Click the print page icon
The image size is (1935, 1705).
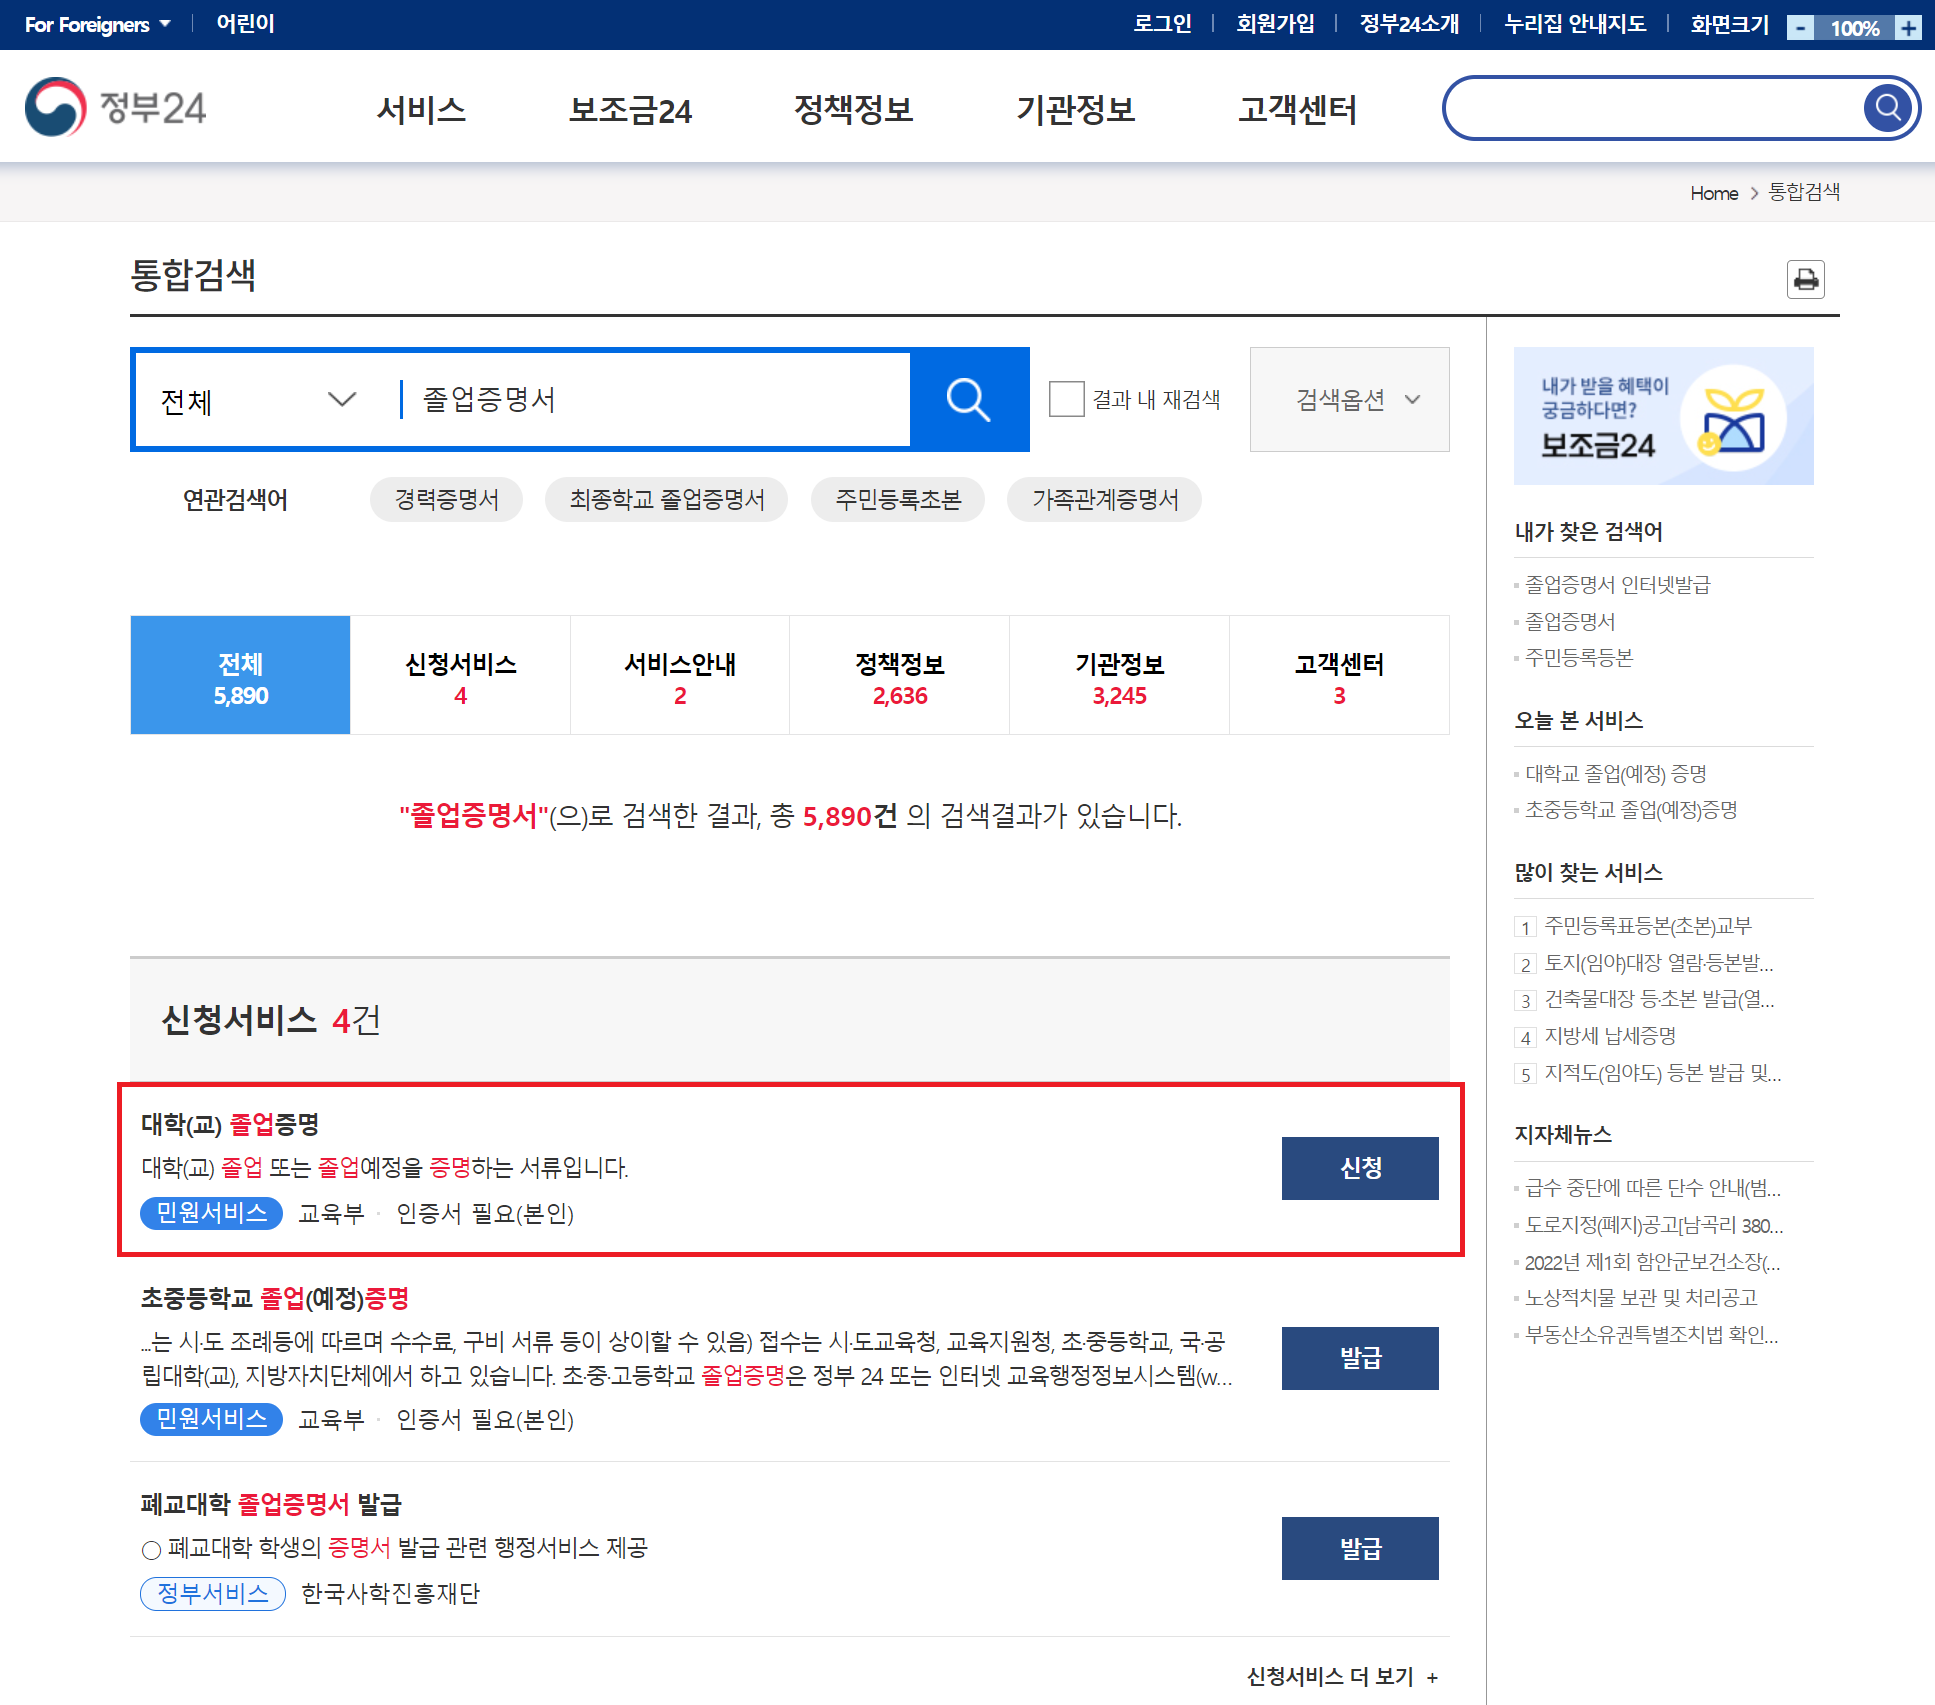pyautogui.click(x=1805, y=279)
